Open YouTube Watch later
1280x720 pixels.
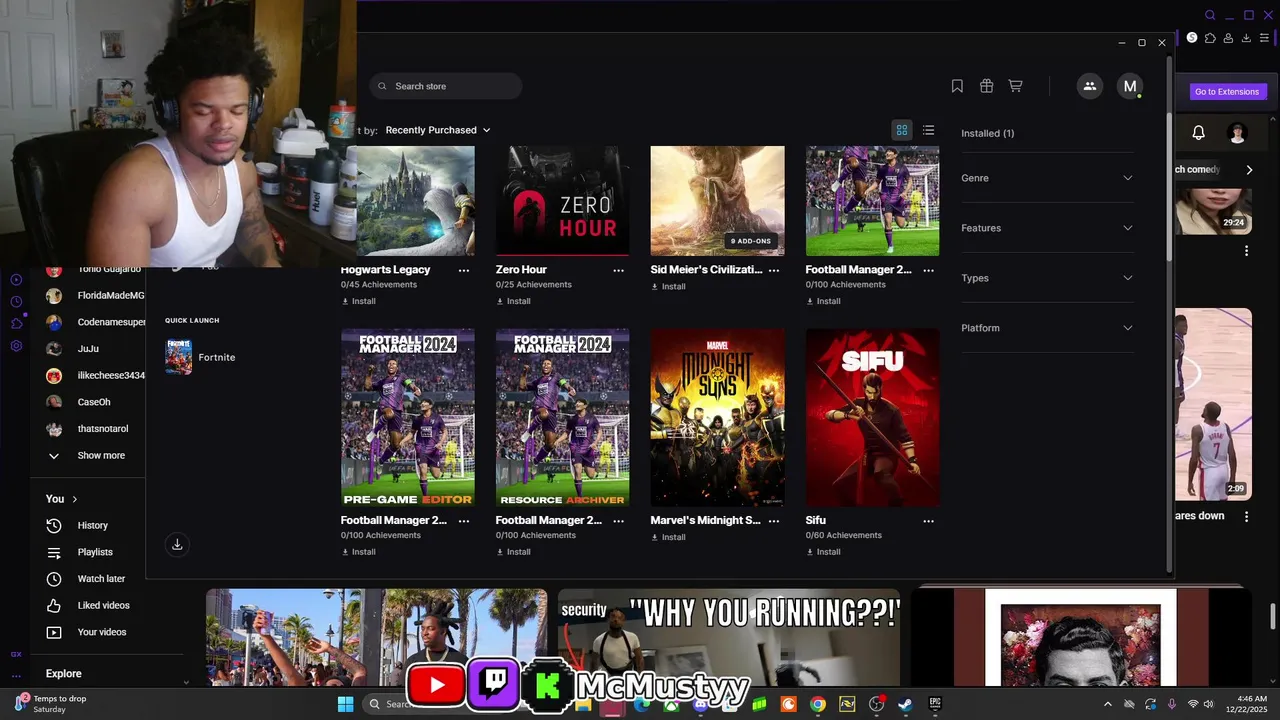[101, 579]
